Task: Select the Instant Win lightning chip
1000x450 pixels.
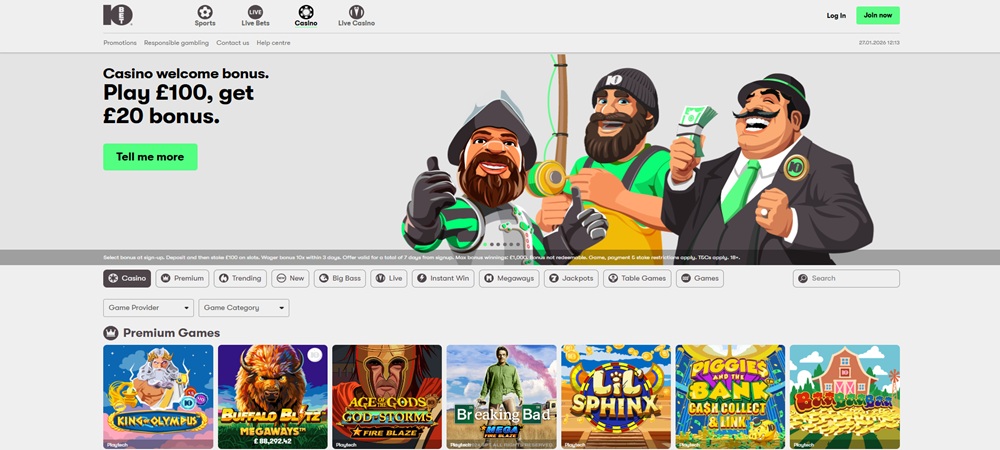Action: pyautogui.click(x=443, y=279)
